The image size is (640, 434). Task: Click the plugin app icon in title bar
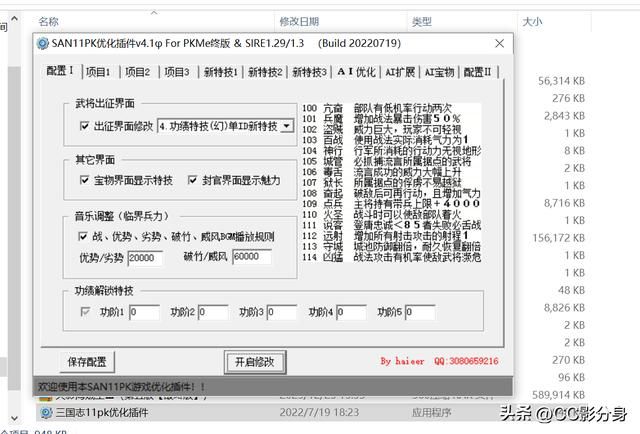point(42,43)
